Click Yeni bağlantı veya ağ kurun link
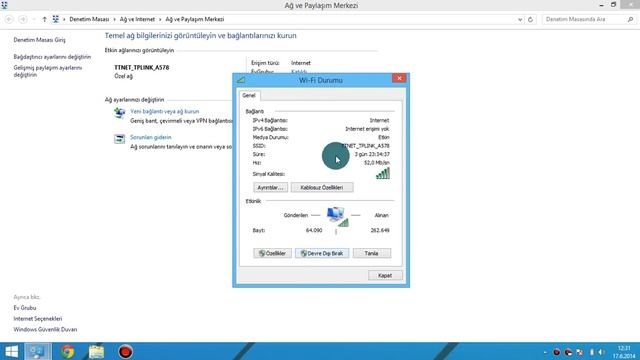This screenshot has height=360, width=640. pos(164,111)
